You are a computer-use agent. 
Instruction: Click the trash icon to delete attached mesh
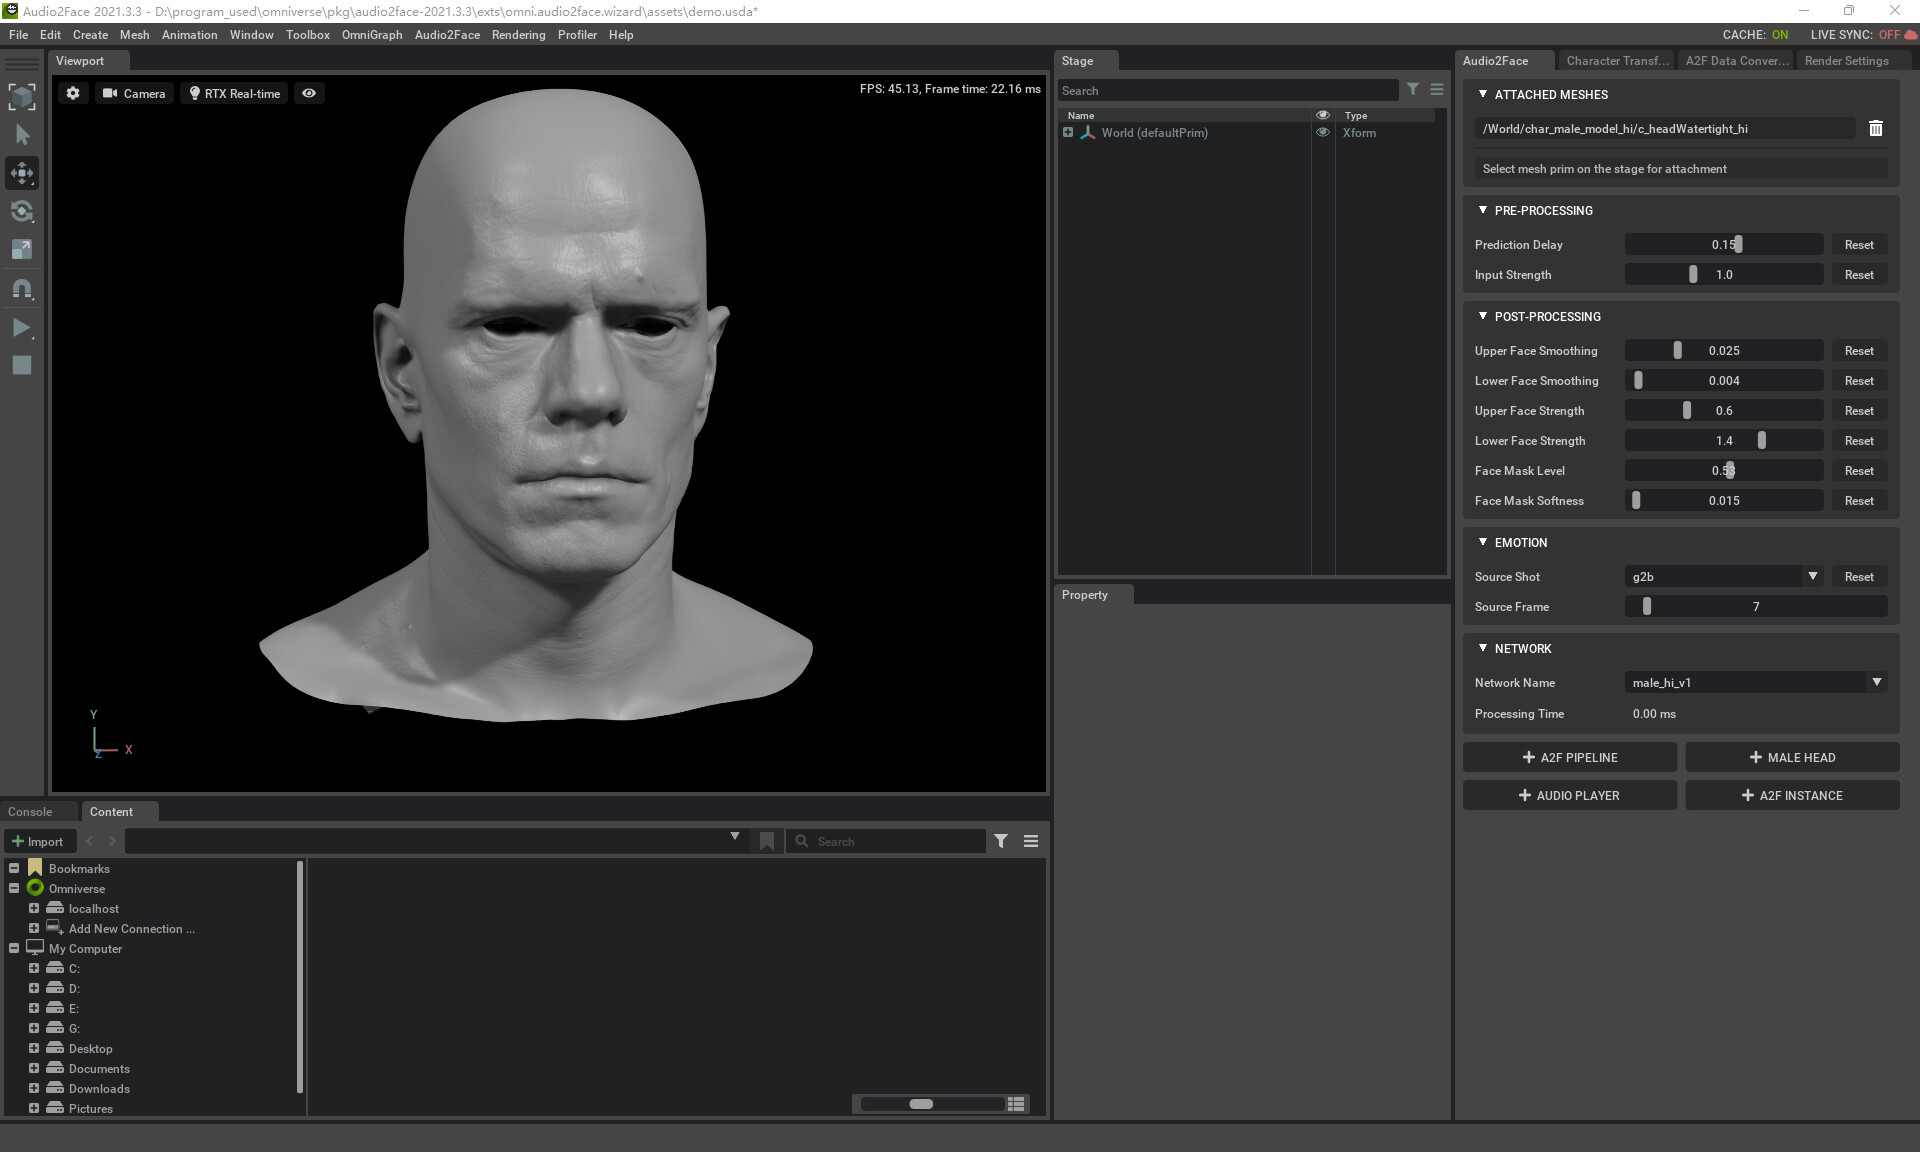[1875, 128]
